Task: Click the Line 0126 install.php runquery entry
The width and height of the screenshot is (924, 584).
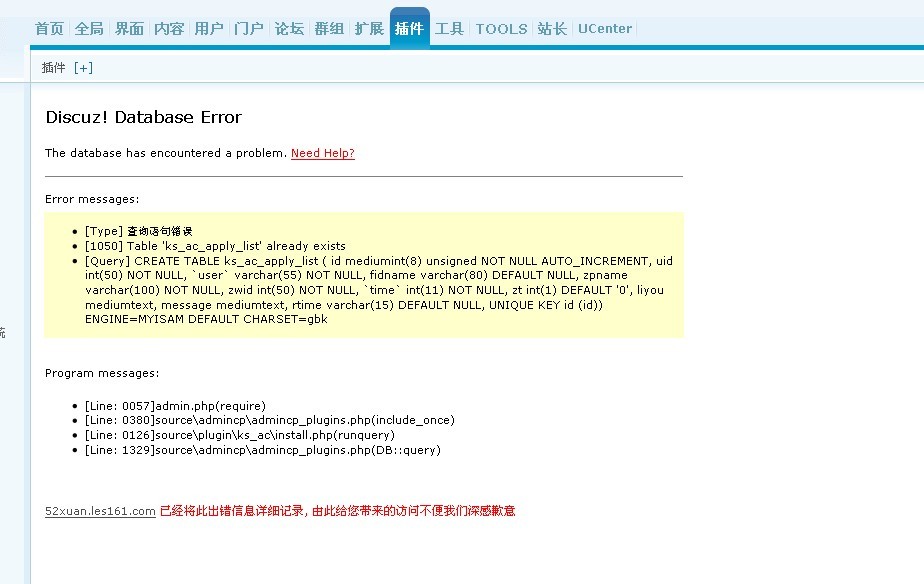Action: pyautogui.click(x=240, y=435)
